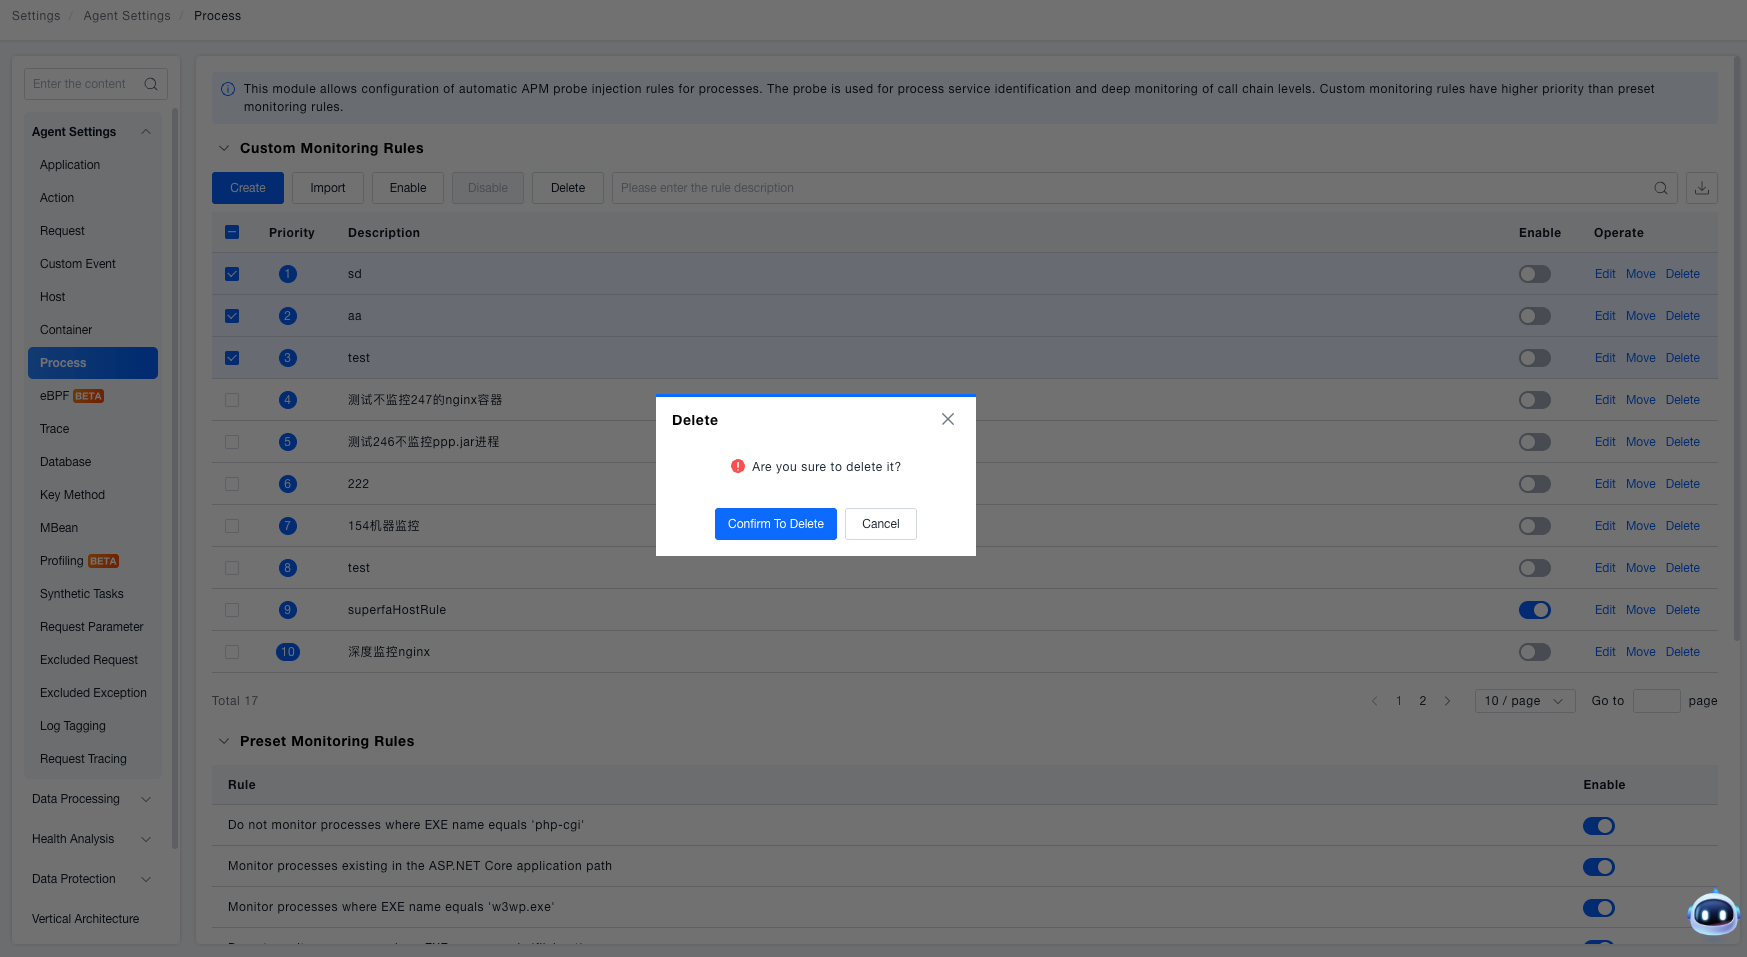1747x957 pixels.
Task: Uncheck the checkbox for rule 'aa'
Action: coord(232,316)
